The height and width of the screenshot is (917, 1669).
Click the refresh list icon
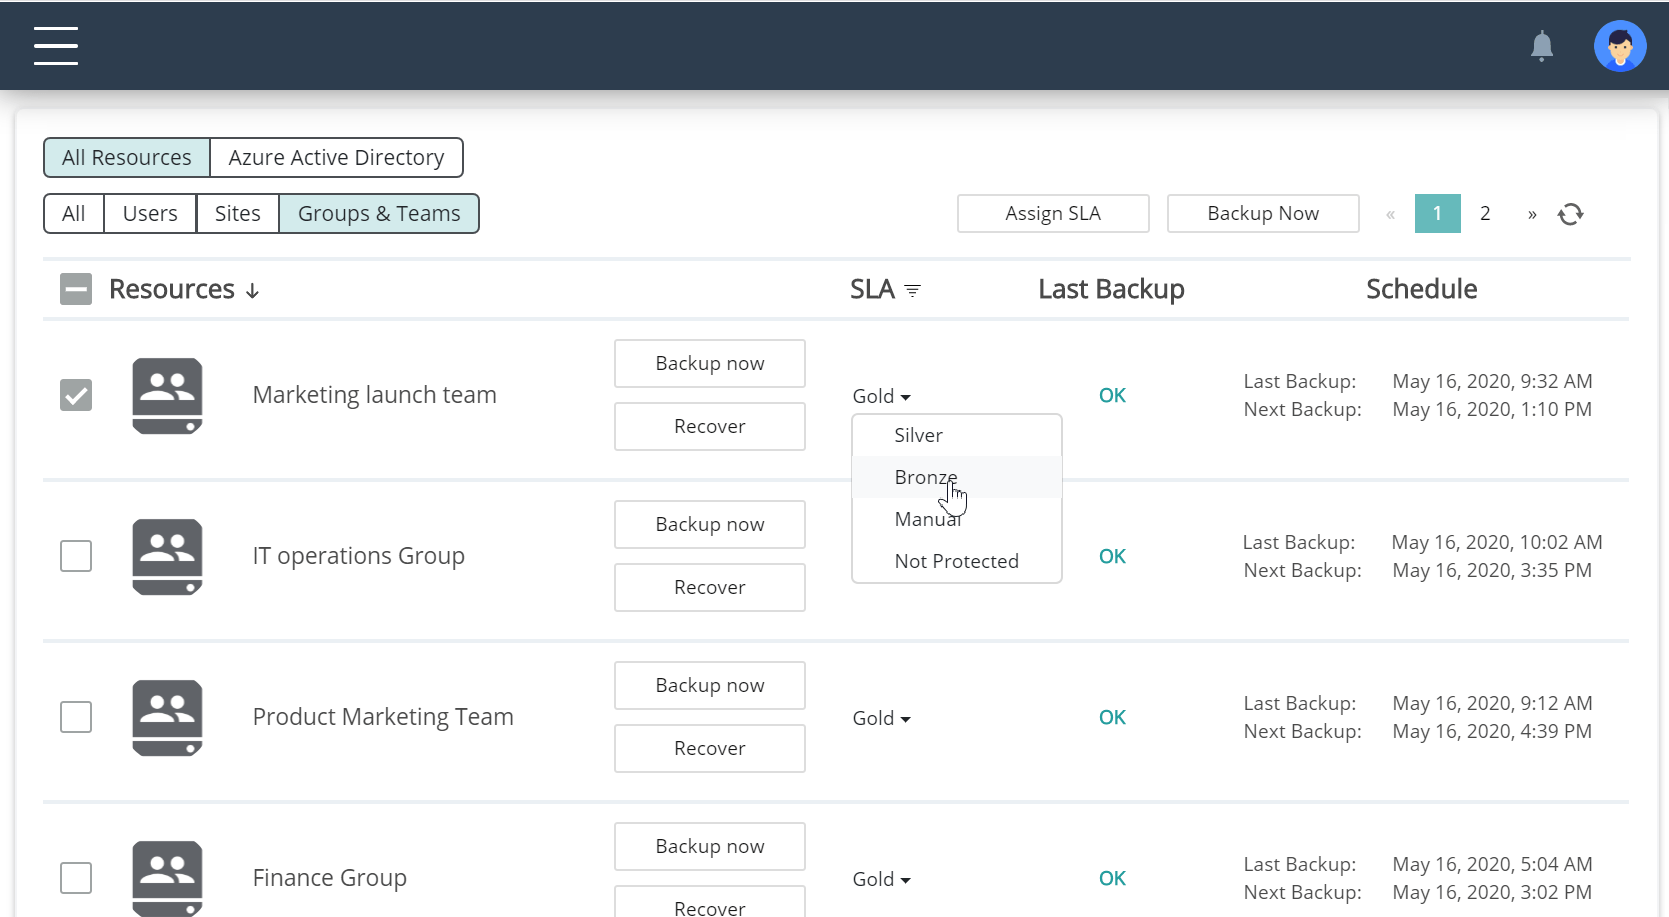pos(1570,214)
